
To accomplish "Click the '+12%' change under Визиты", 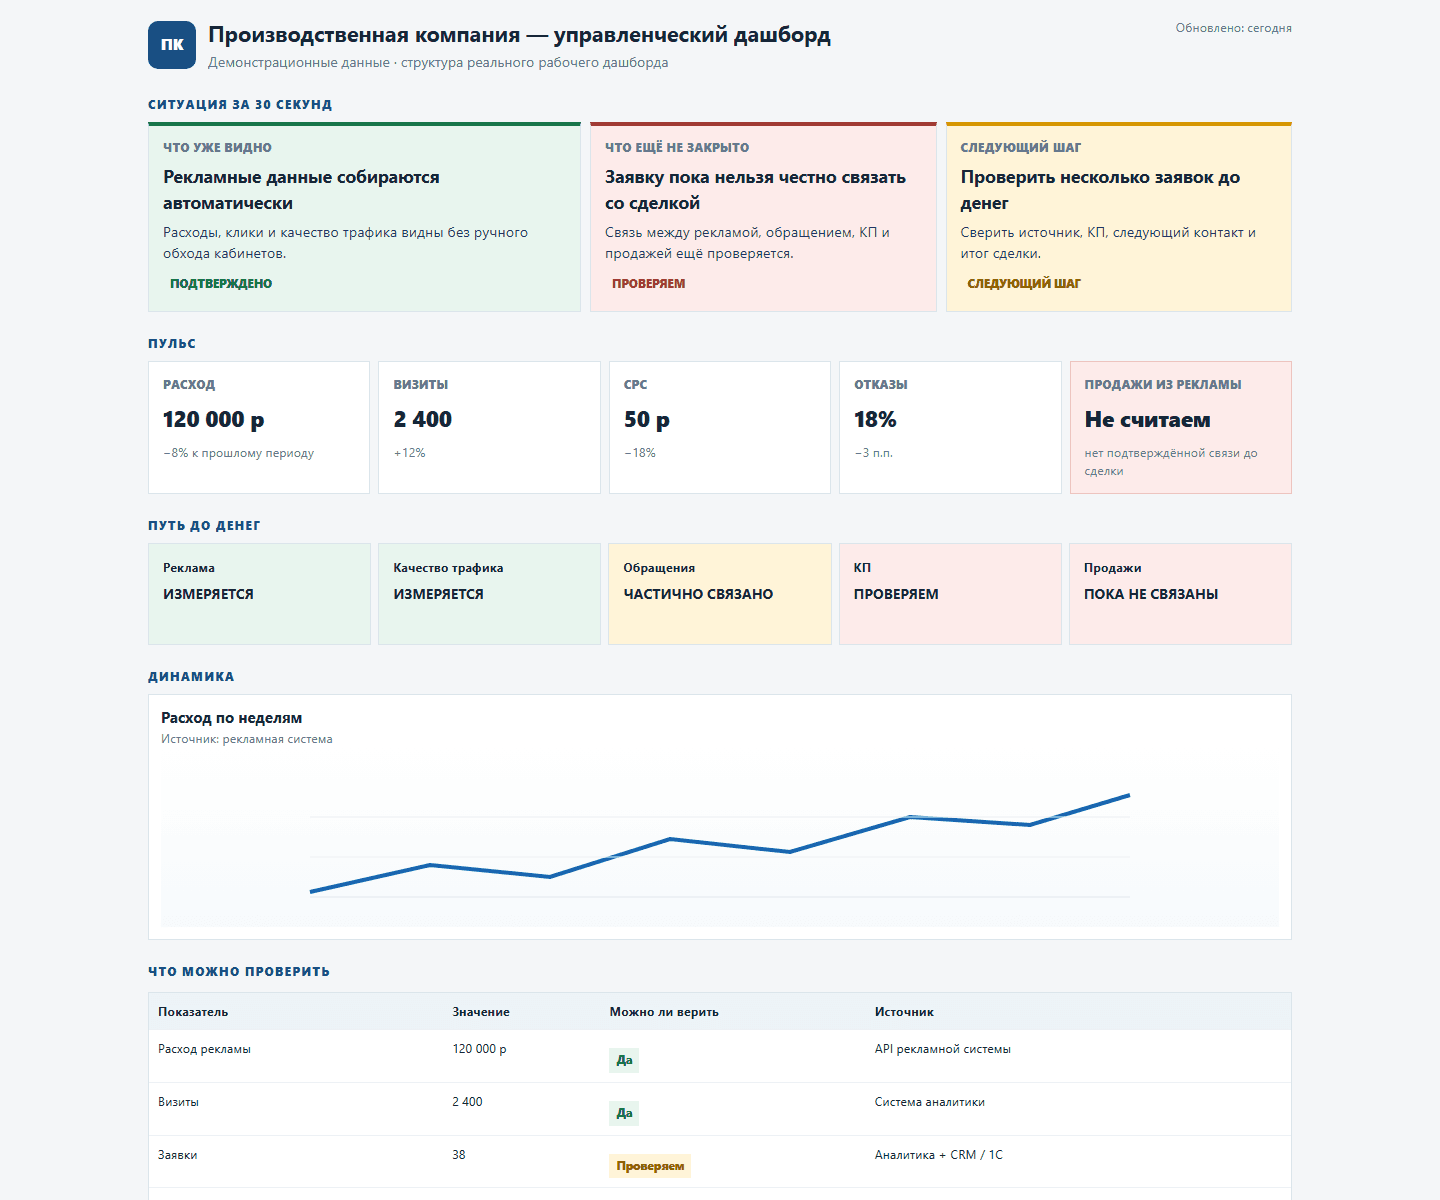I will coord(409,453).
